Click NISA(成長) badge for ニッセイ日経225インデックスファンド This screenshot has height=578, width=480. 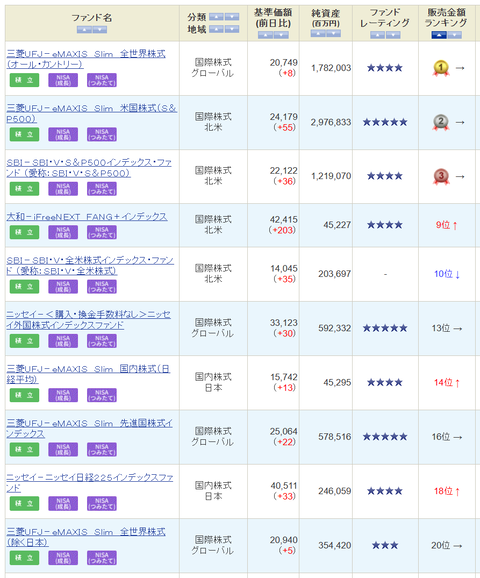coord(63,504)
